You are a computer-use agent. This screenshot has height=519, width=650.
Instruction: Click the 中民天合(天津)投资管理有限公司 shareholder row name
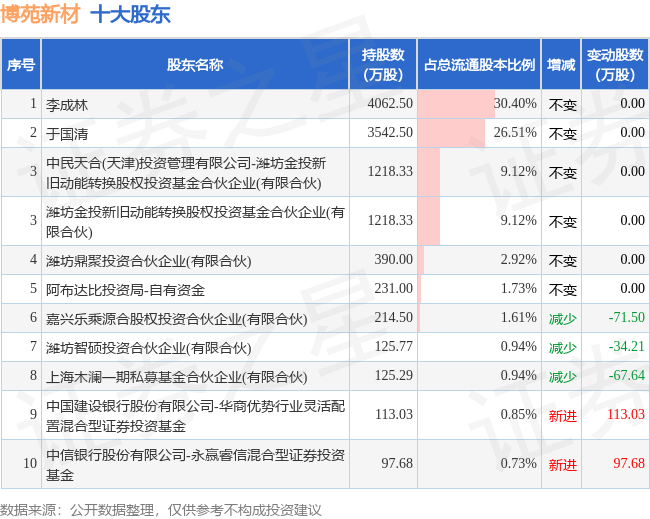pyautogui.click(x=186, y=173)
